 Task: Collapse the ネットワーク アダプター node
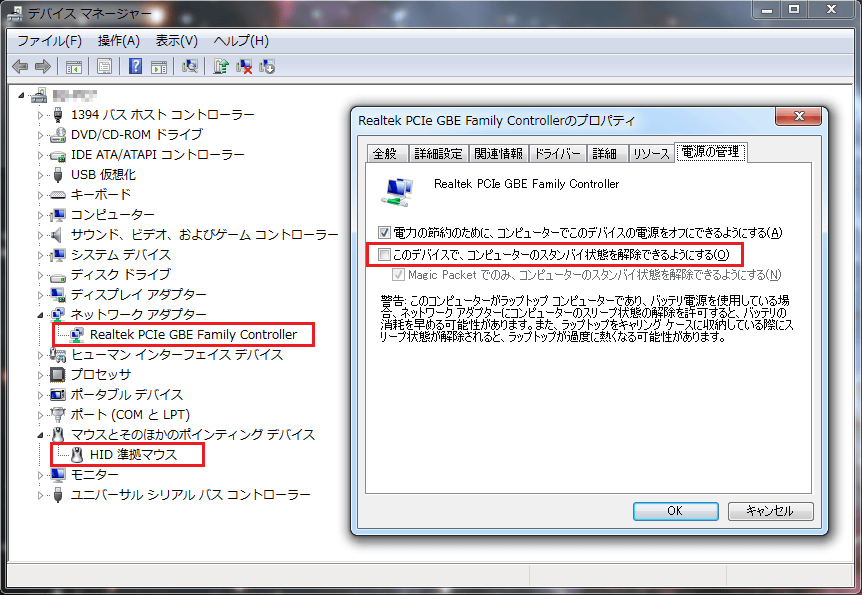coord(40,315)
